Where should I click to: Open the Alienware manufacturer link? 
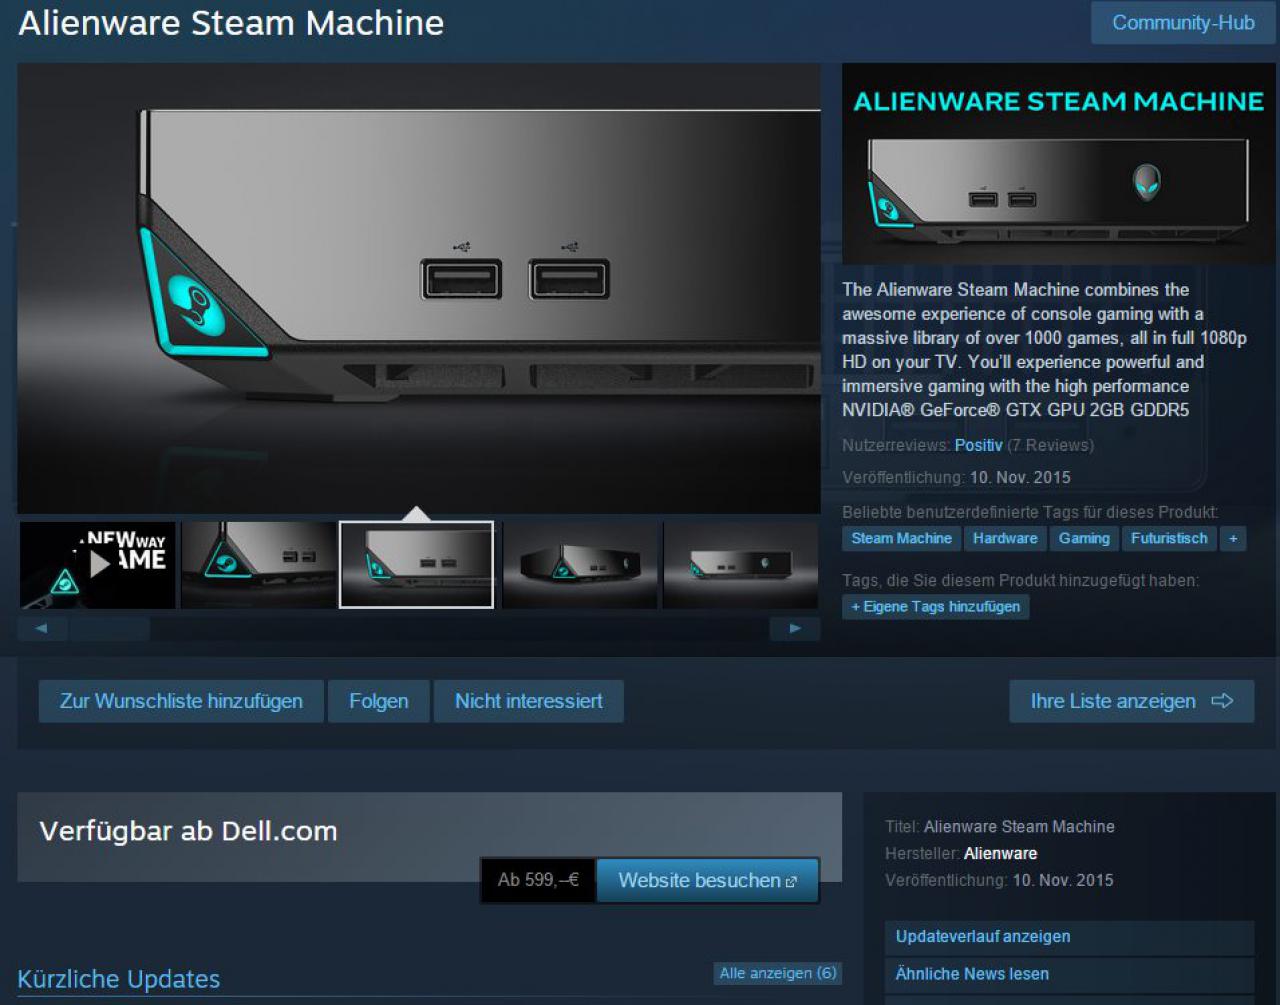coord(1000,853)
